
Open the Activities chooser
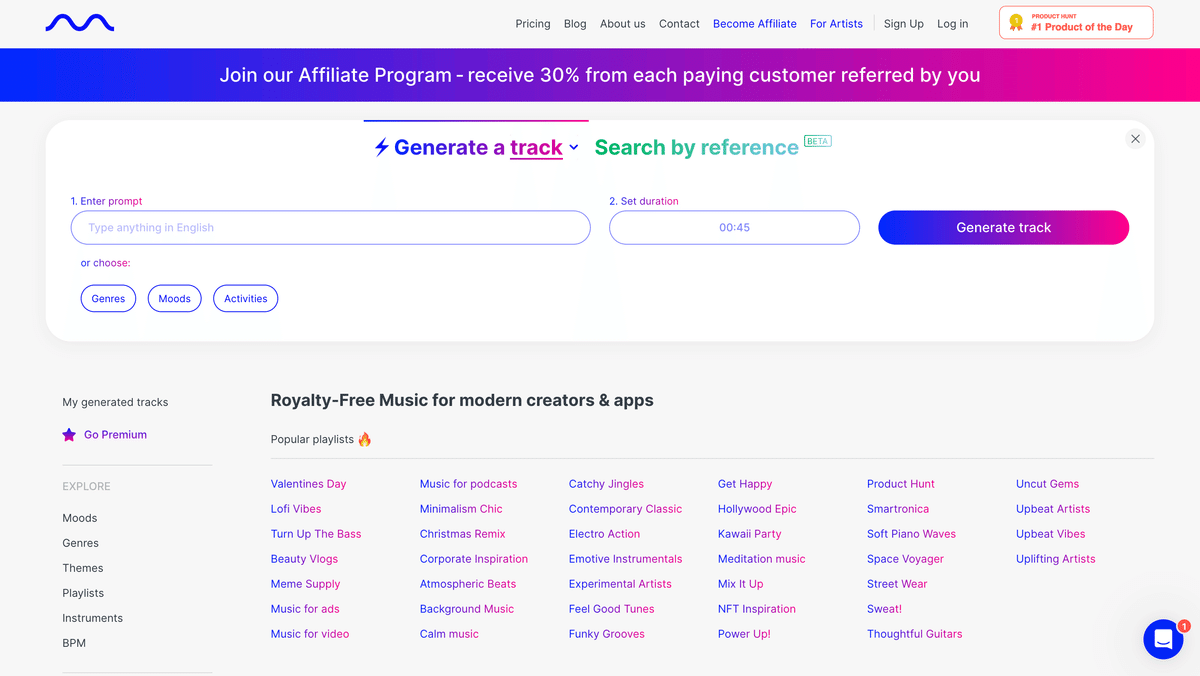(245, 298)
